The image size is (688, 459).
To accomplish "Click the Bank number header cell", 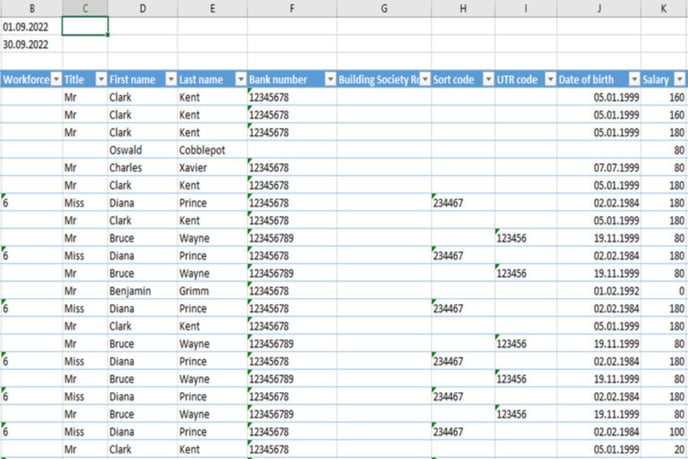I will point(292,79).
